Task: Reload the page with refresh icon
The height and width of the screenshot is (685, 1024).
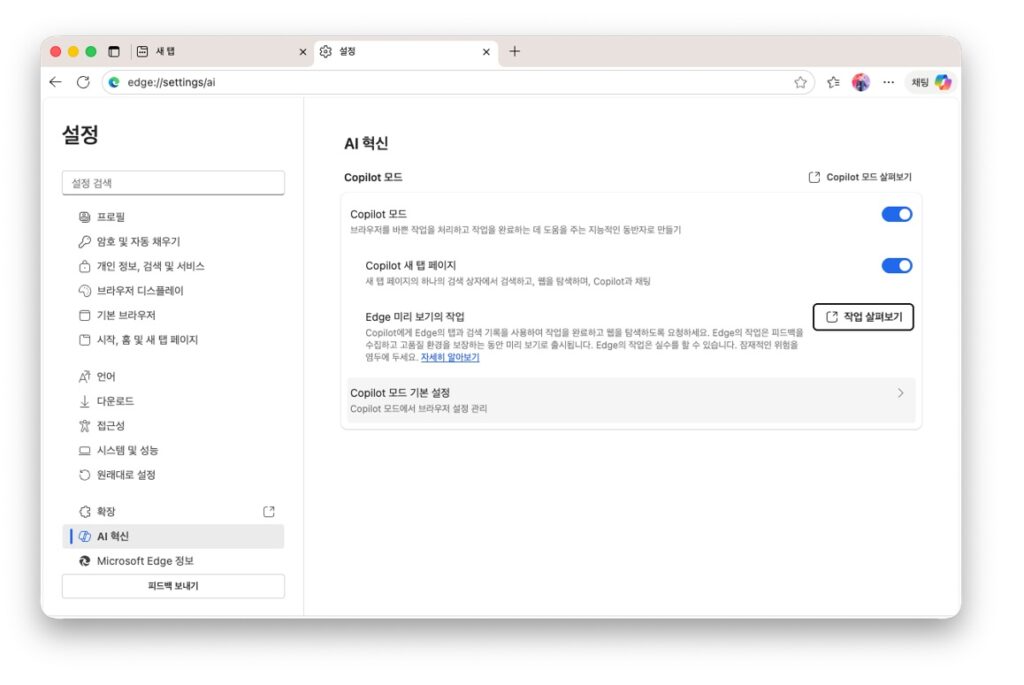Action: pyautogui.click(x=83, y=82)
